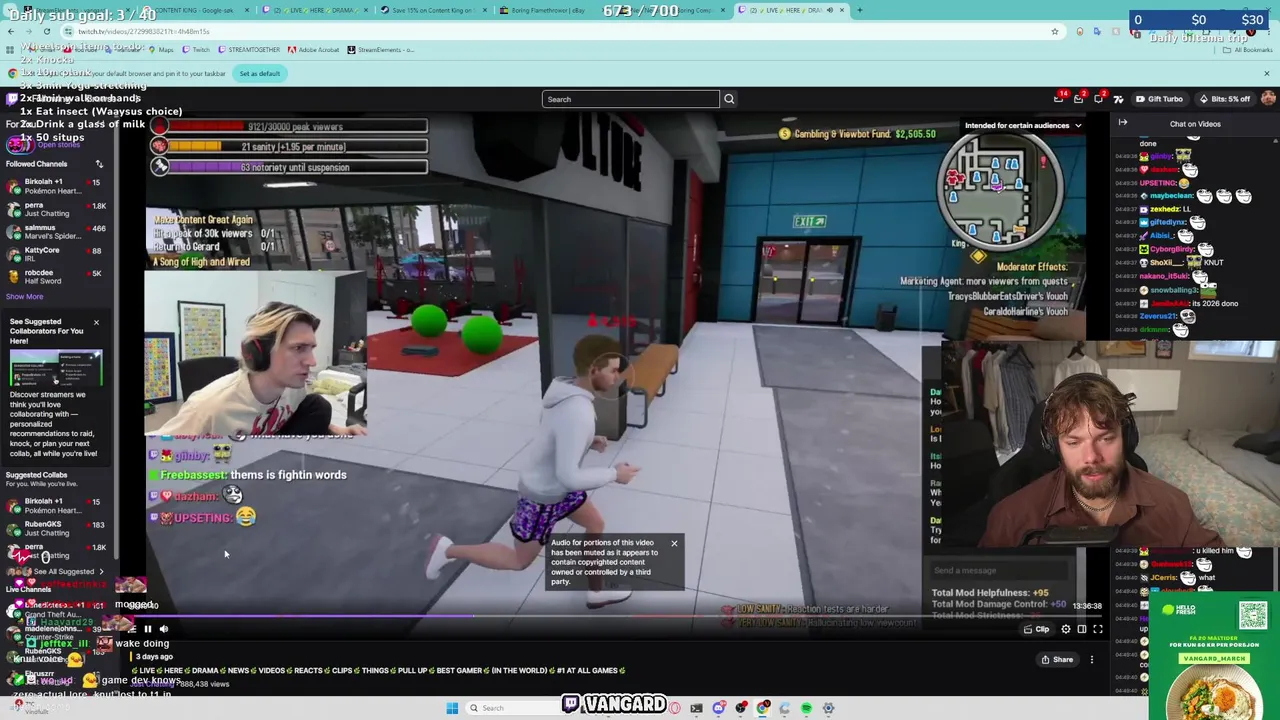Open the more options menu beside Share
Image resolution: width=1280 pixels, height=720 pixels.
coord(1092,659)
